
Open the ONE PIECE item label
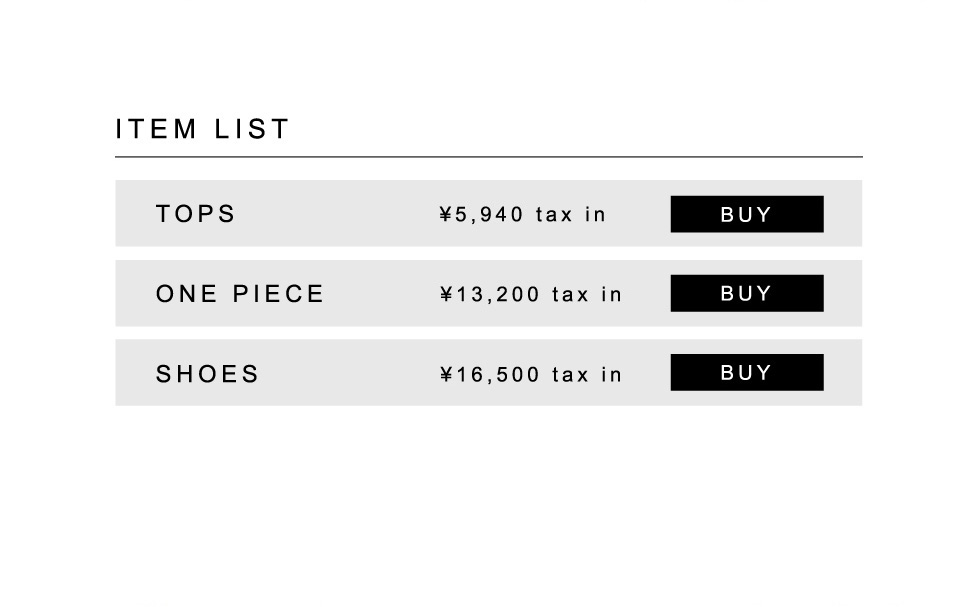240,294
